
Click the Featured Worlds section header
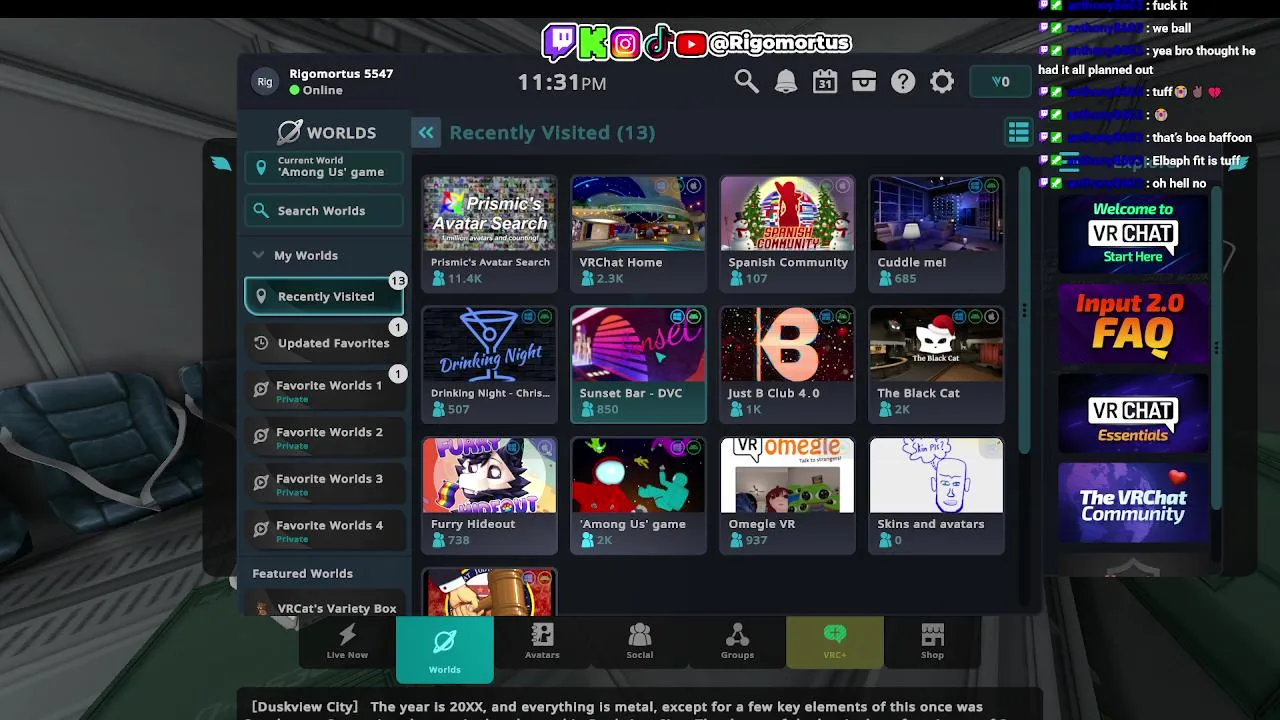coord(302,574)
